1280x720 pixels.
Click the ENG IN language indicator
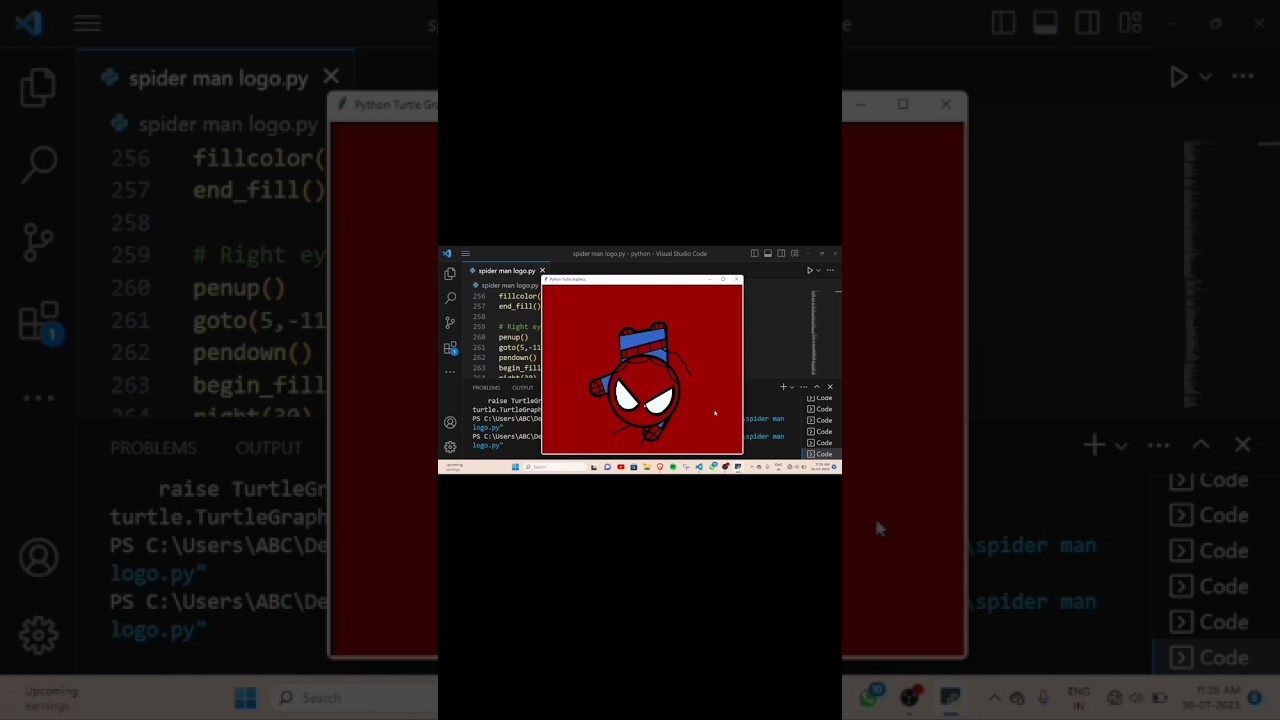point(778,467)
